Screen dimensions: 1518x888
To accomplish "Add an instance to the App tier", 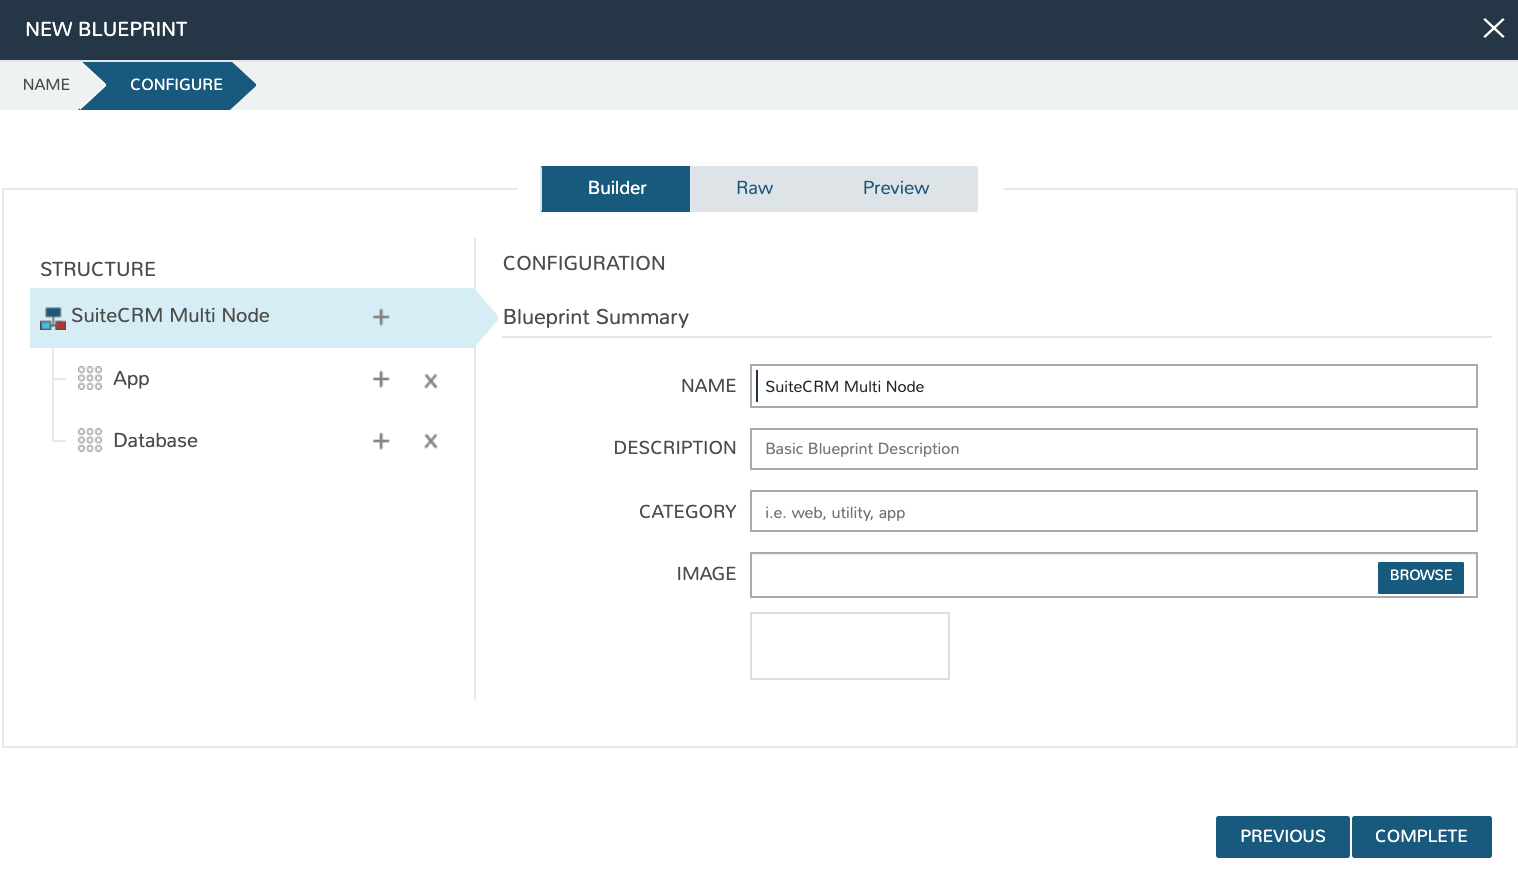I will point(381,379).
